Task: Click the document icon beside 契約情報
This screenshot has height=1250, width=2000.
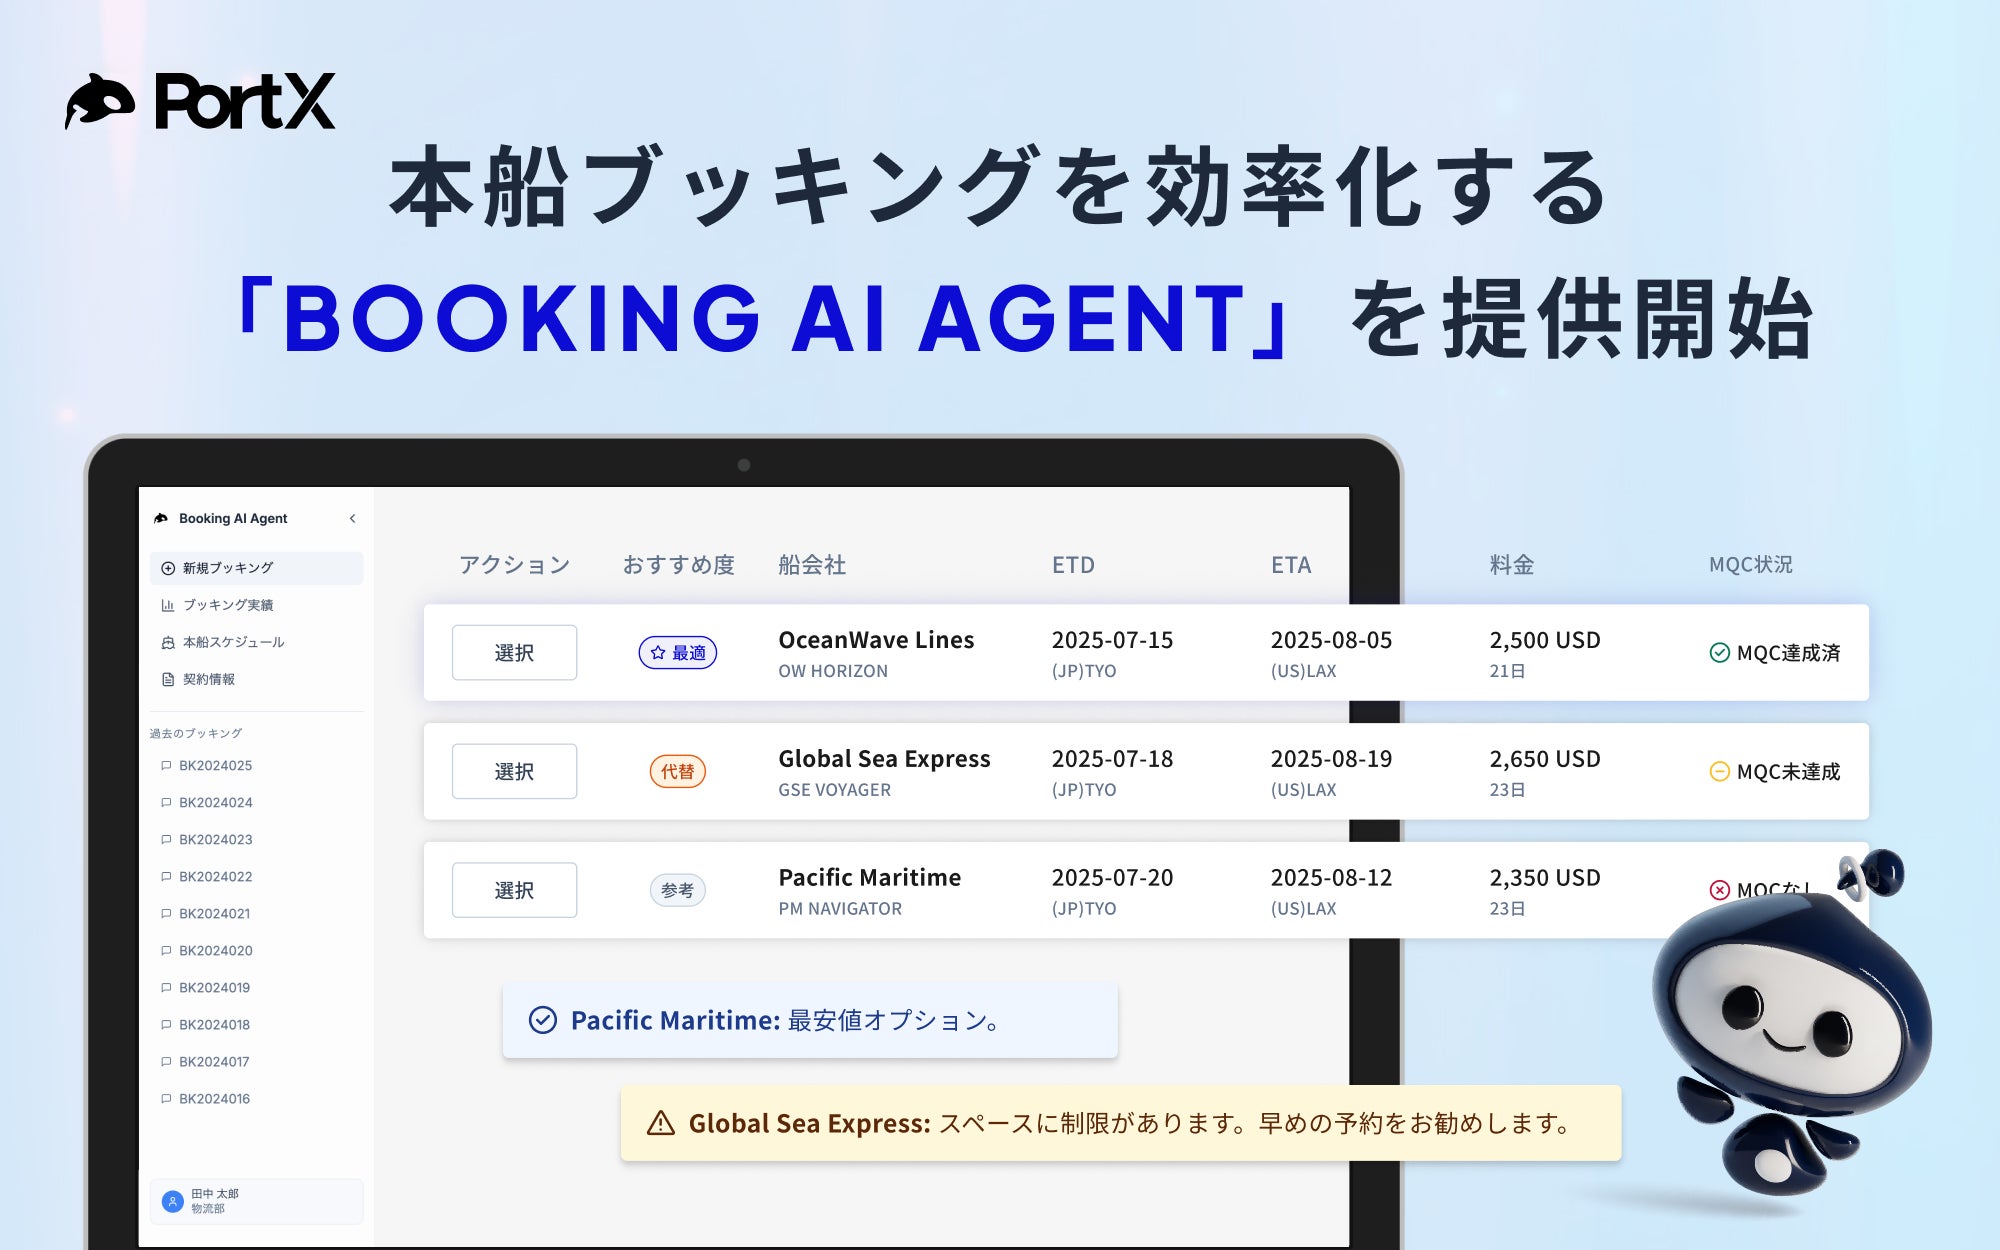Action: [168, 679]
